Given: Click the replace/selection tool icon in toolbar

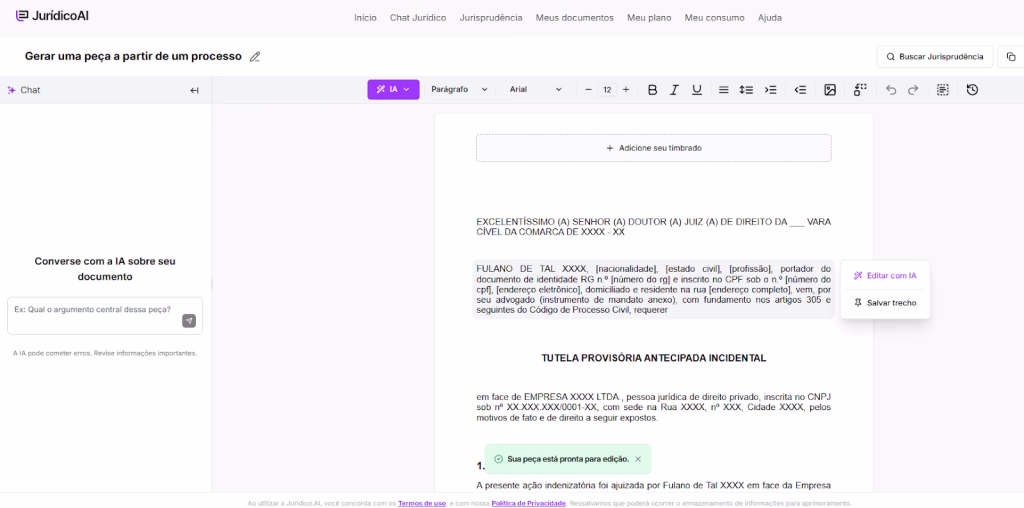Looking at the screenshot, I should (x=860, y=90).
